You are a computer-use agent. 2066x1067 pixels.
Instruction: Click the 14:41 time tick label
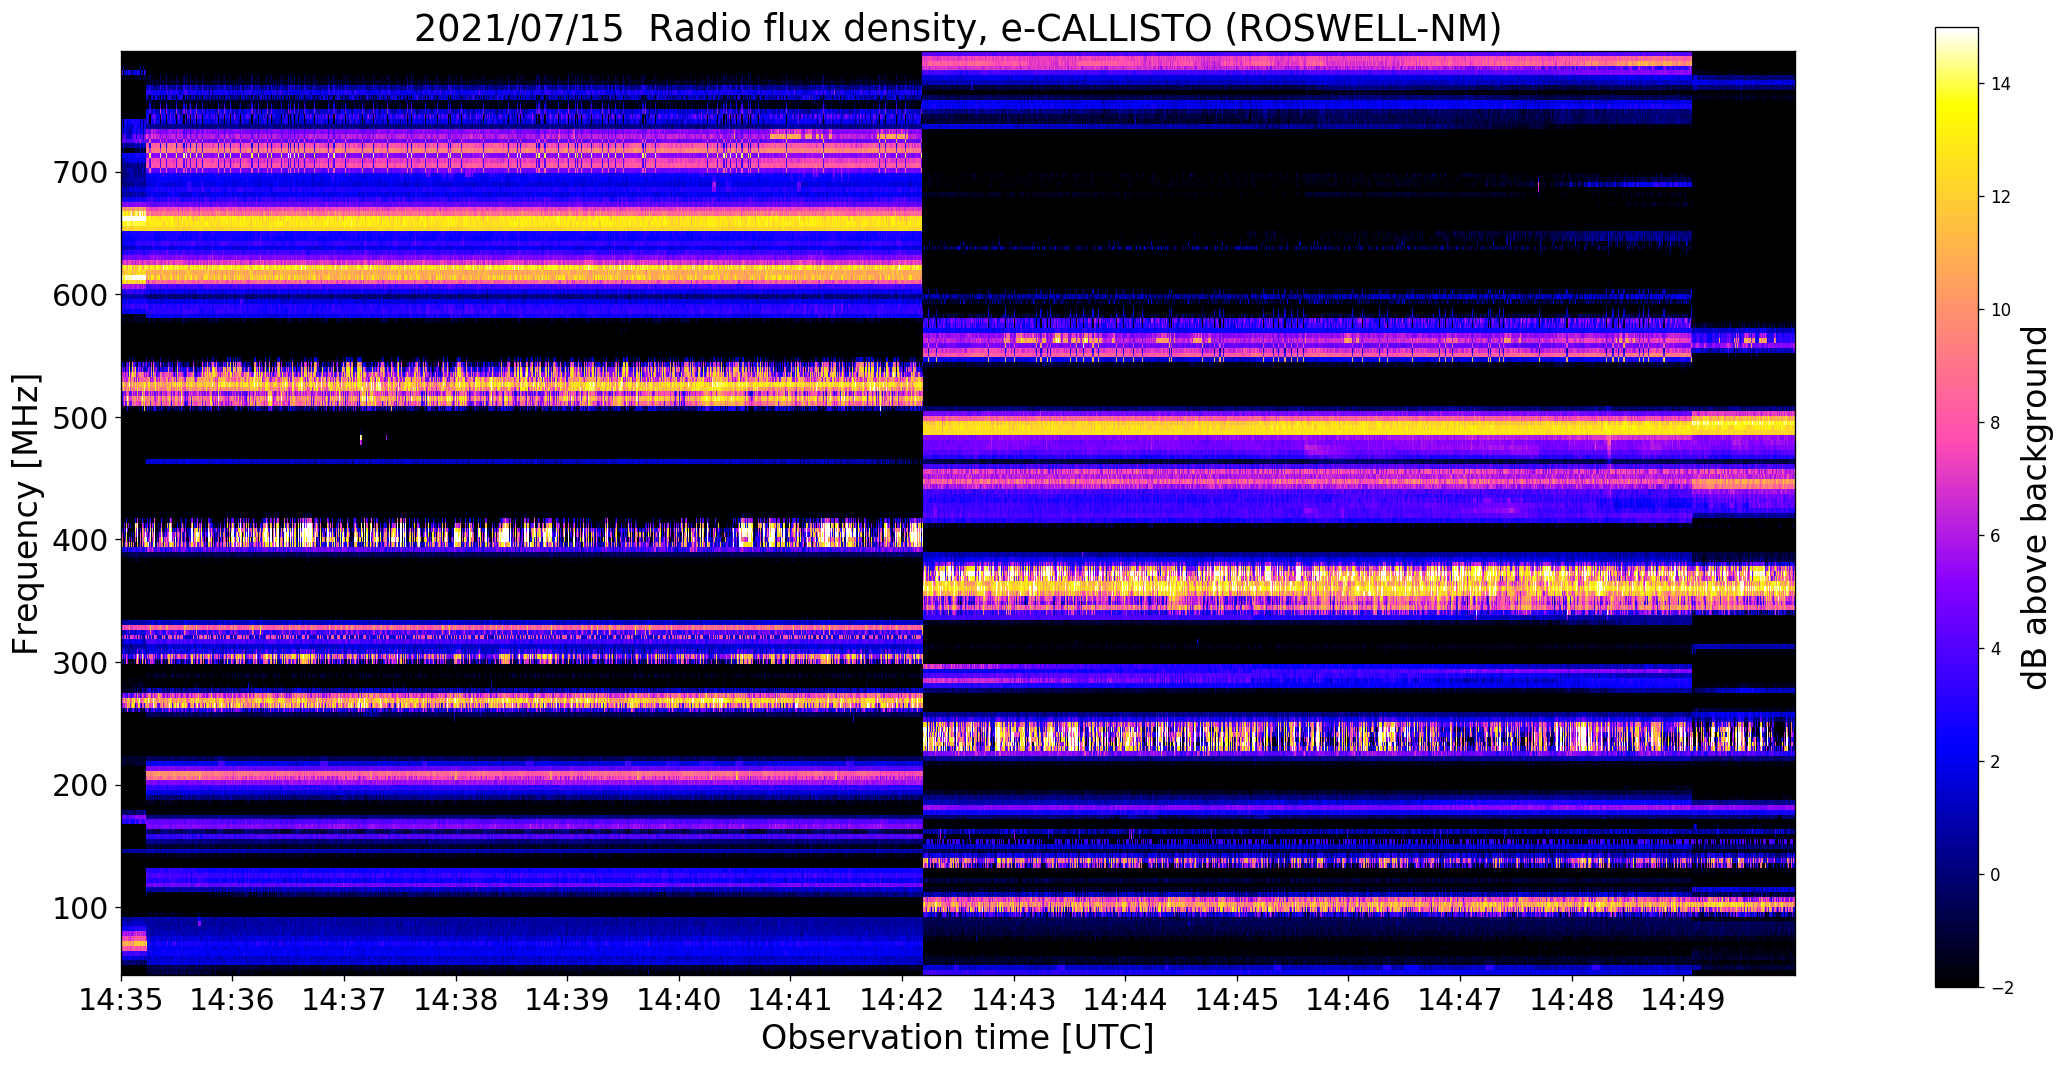click(x=790, y=1000)
